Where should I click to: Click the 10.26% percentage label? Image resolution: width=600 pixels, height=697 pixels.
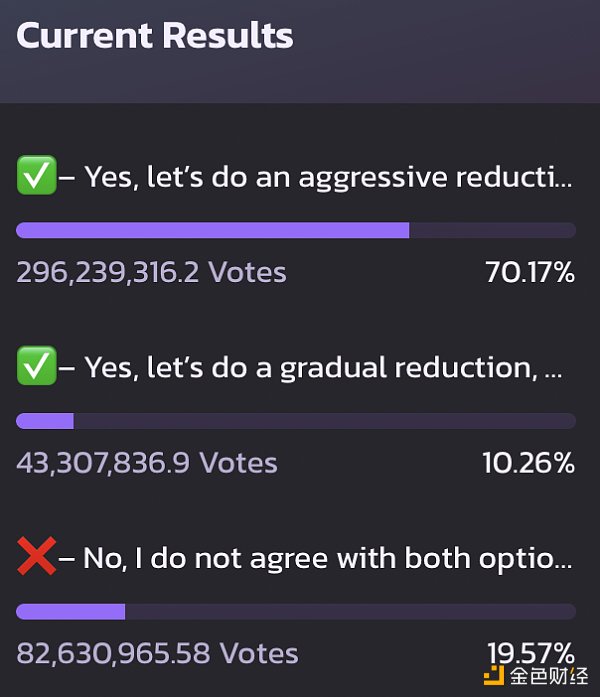[530, 462]
